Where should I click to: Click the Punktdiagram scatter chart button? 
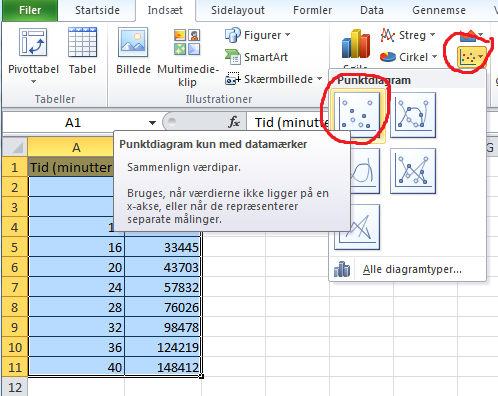point(471,58)
